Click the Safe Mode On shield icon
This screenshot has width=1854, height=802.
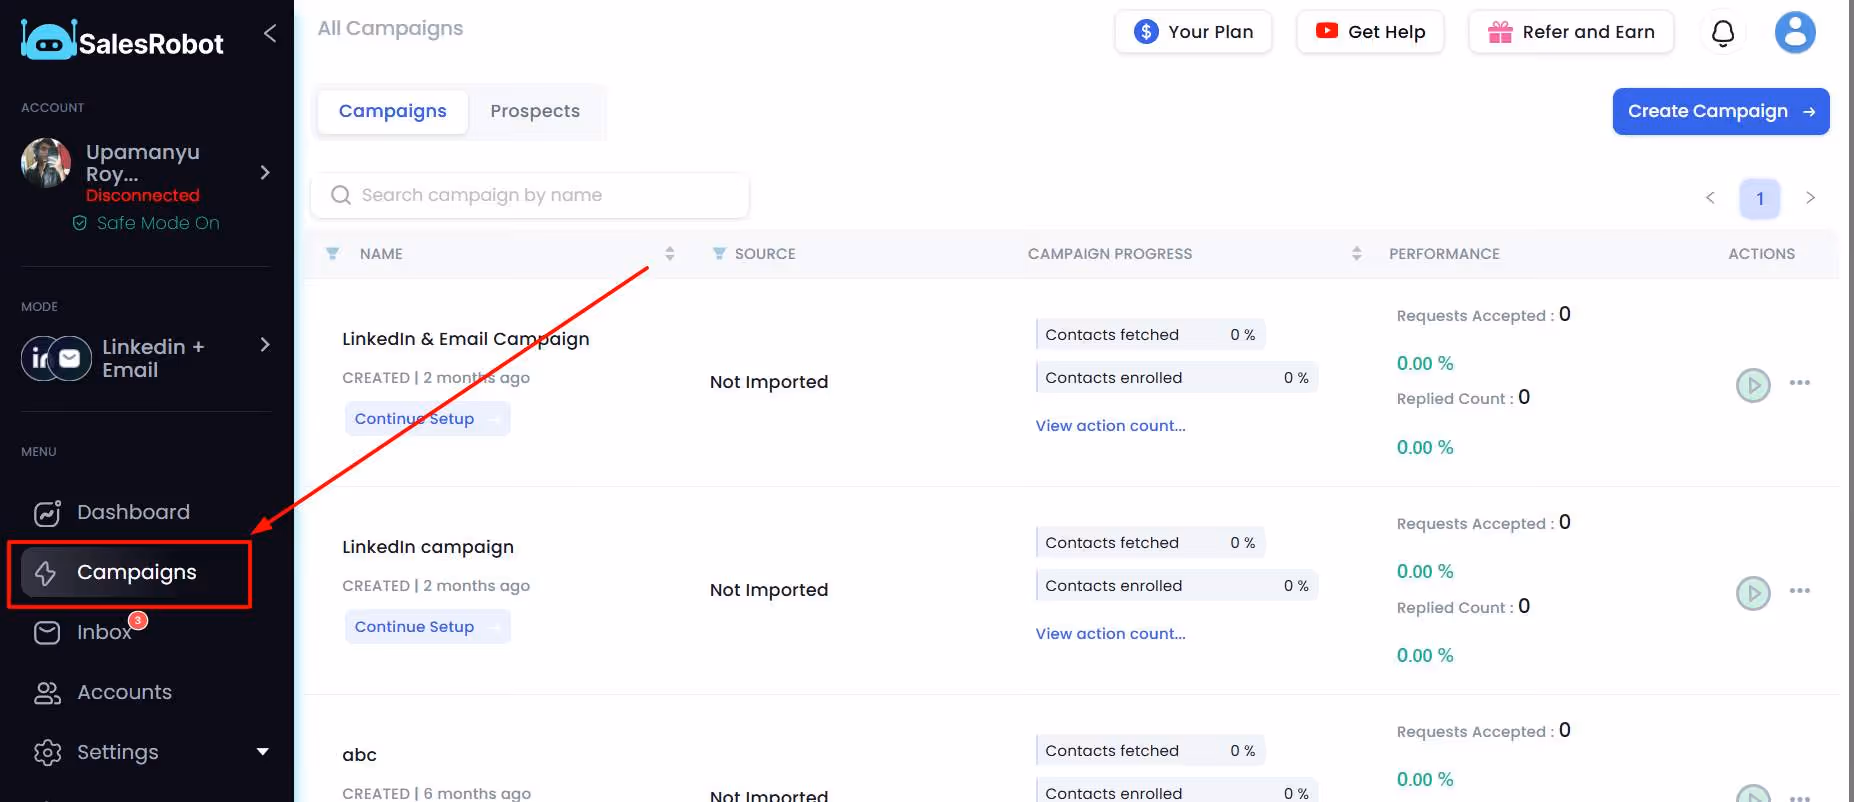click(80, 223)
